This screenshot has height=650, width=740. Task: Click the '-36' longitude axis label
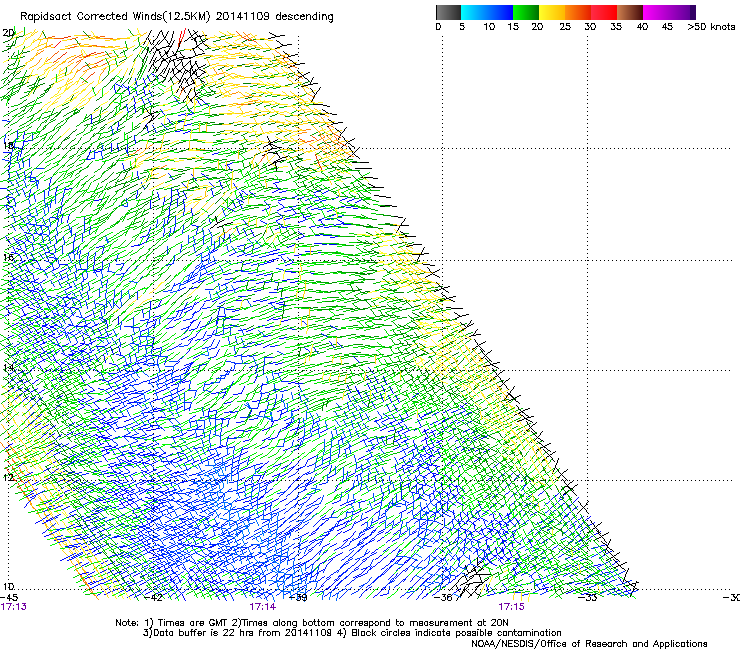coord(444,597)
